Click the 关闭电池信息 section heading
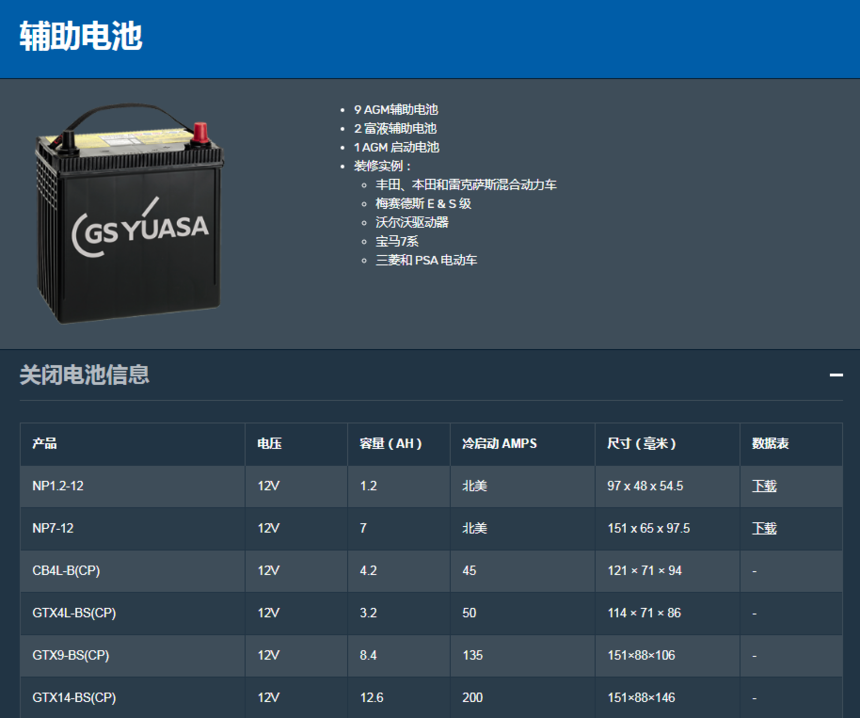Image resolution: width=860 pixels, height=718 pixels. pyautogui.click(x=84, y=375)
